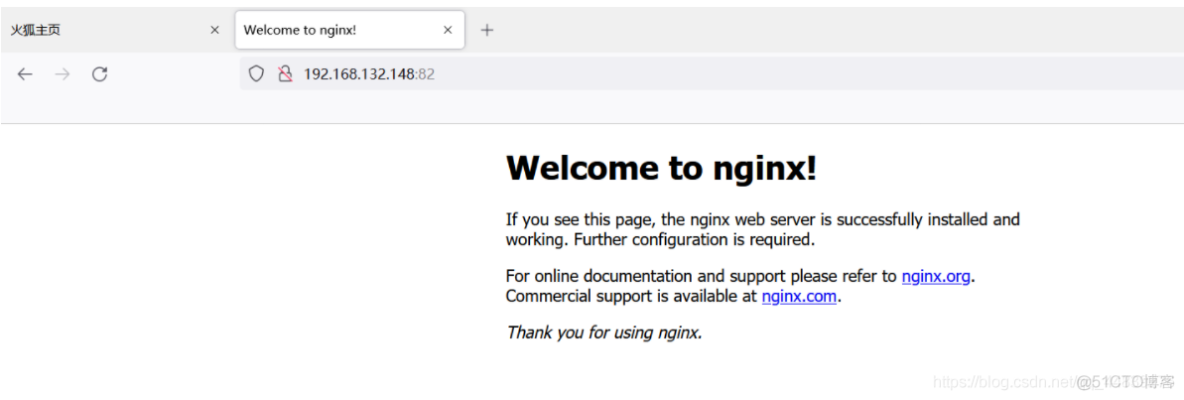Open the nginx.org documentation link
The image size is (1184, 400).
[x=936, y=276]
